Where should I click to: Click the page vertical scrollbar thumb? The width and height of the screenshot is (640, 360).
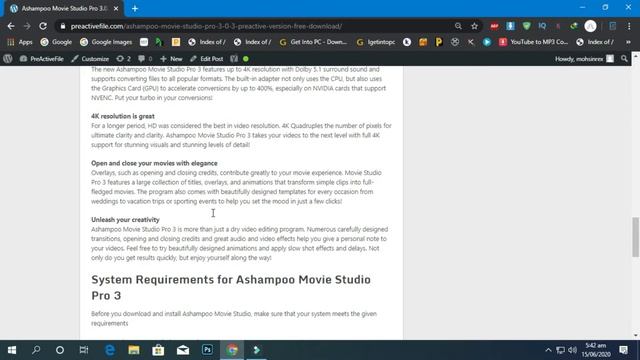[x=636, y=237]
